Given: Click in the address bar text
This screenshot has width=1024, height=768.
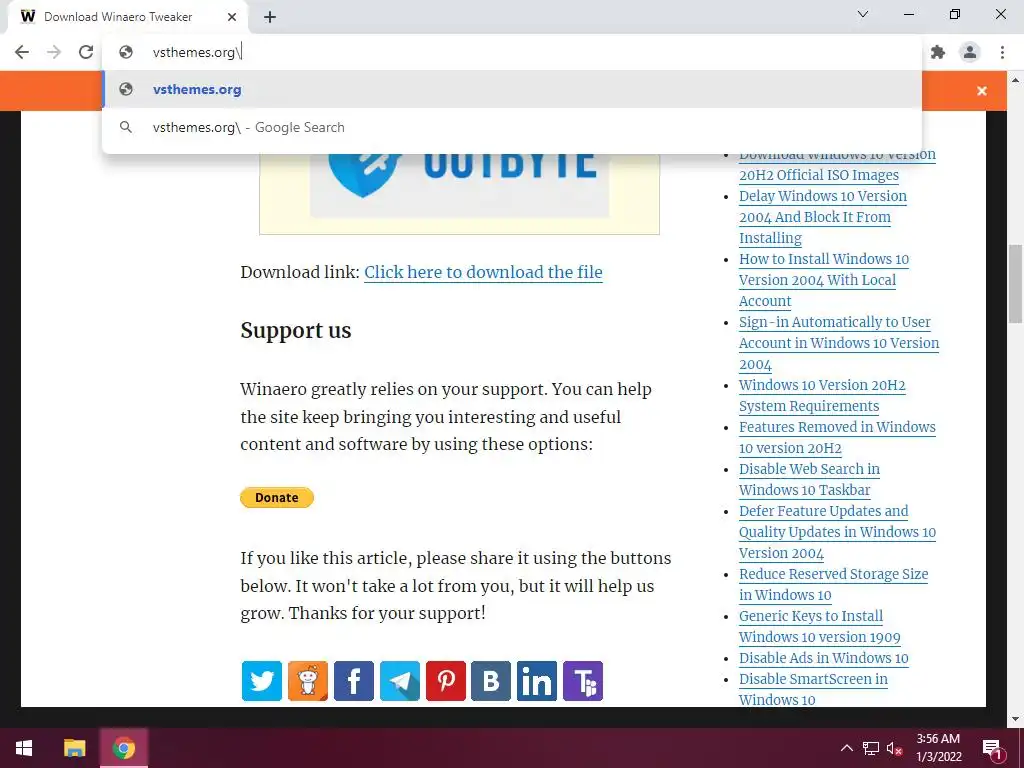Looking at the screenshot, I should pos(197,52).
